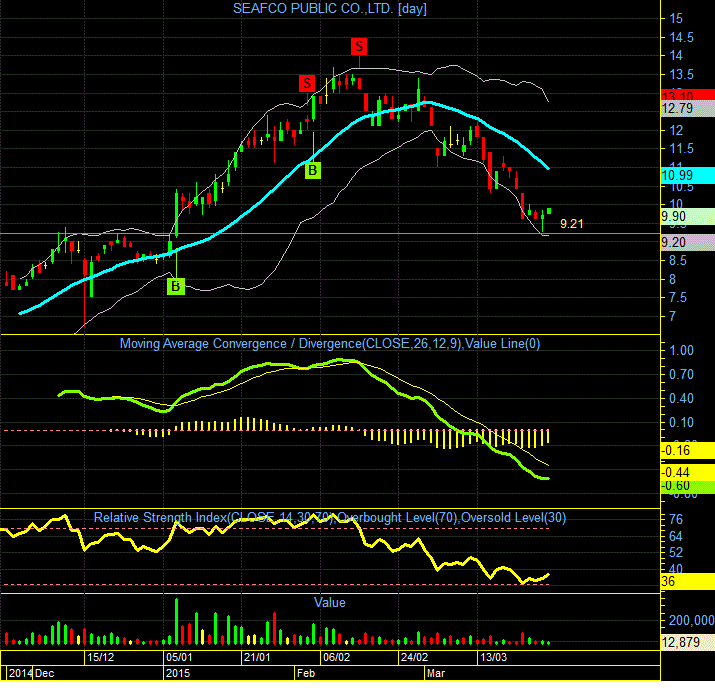
Task: Click the Value volume panel label
Action: point(330,602)
